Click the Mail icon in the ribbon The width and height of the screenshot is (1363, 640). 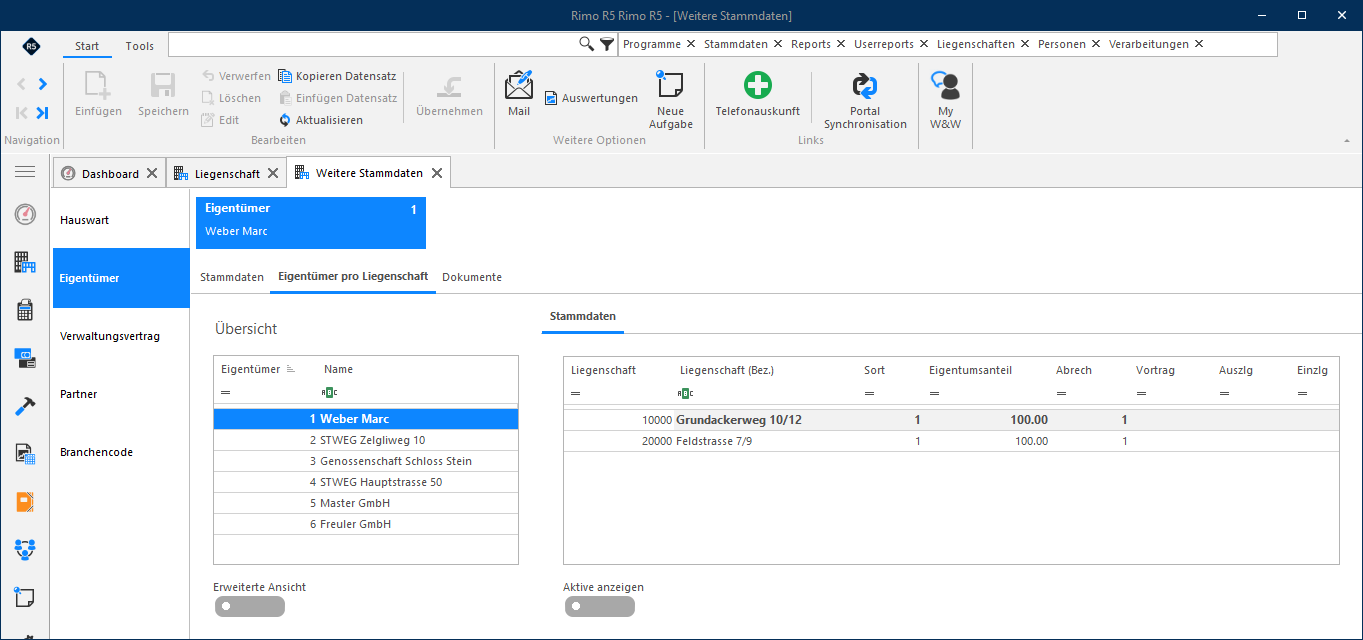coord(519,85)
